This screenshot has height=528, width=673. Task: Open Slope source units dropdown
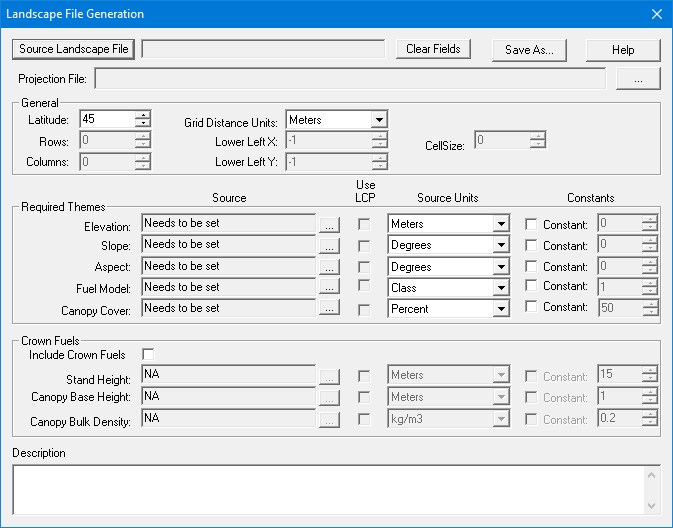(501, 245)
